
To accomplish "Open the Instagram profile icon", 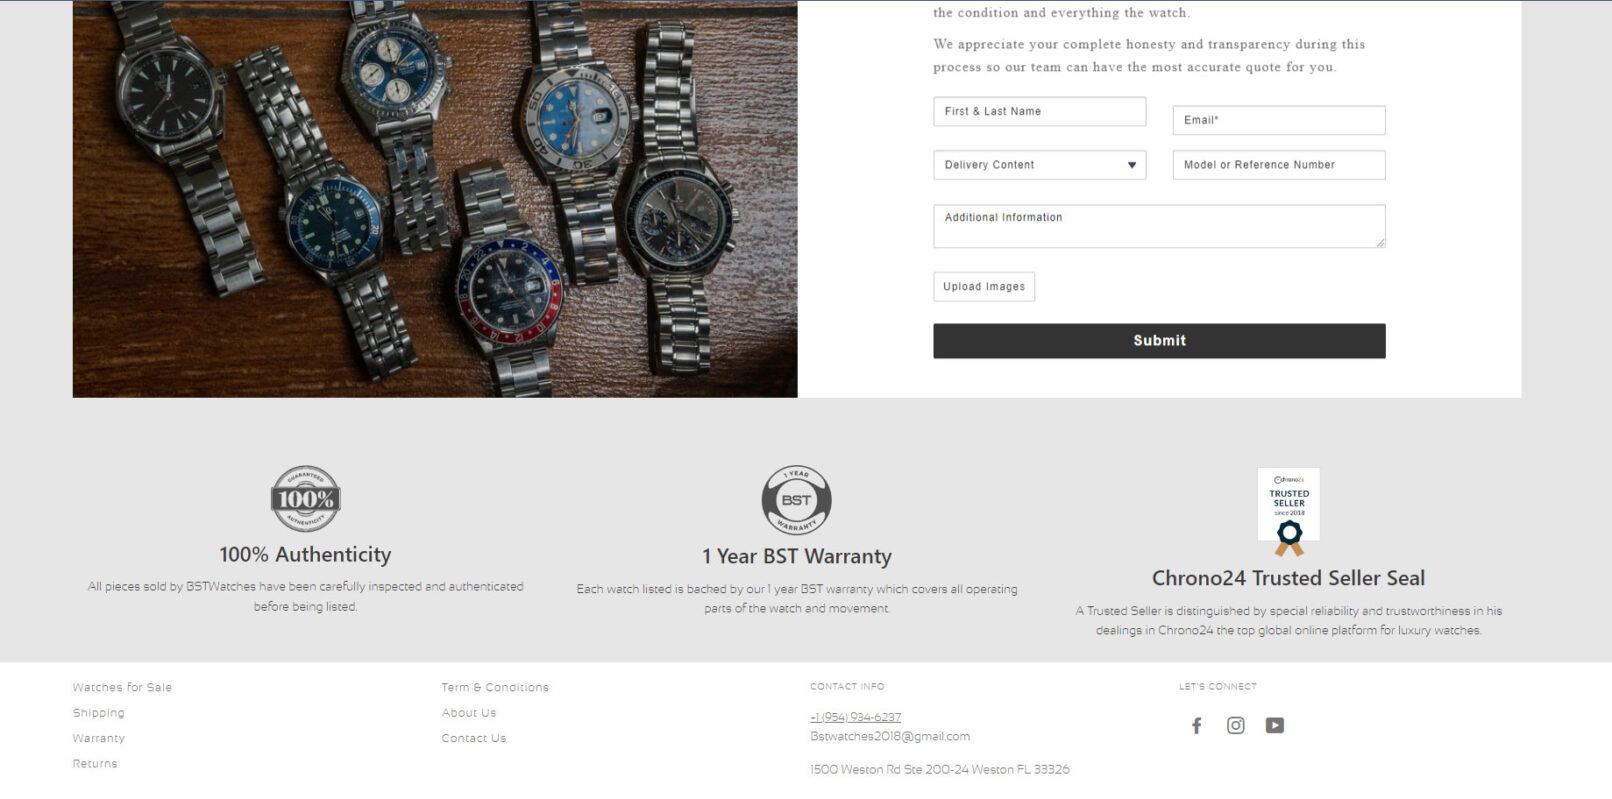I will [x=1236, y=726].
